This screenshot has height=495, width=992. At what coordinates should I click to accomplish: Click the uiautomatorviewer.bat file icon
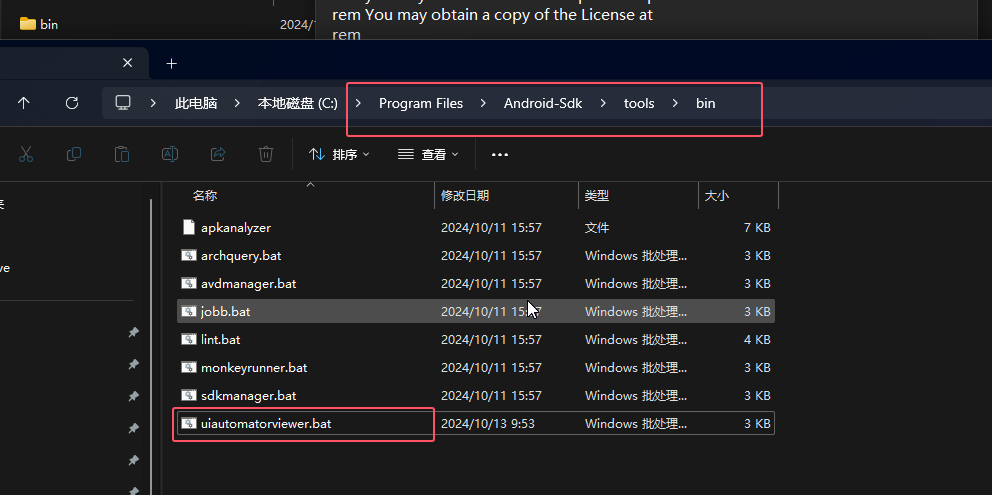189,423
